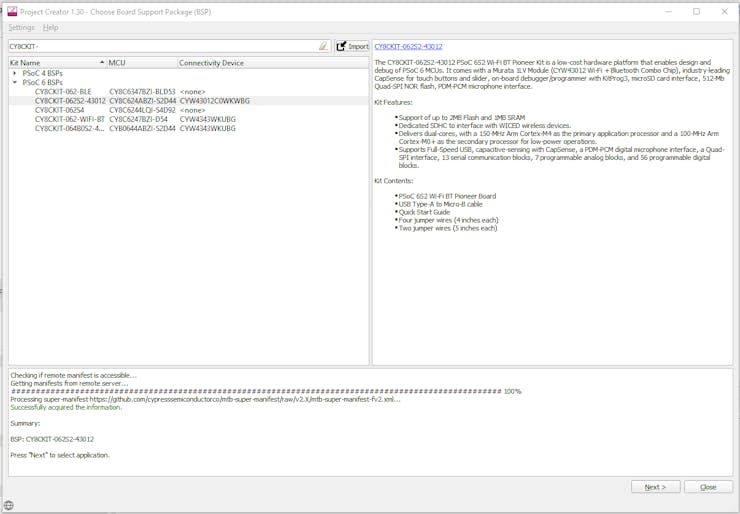Open the Settings menu
Viewport: 740px width, 514px height.
pyautogui.click(x=21, y=27)
